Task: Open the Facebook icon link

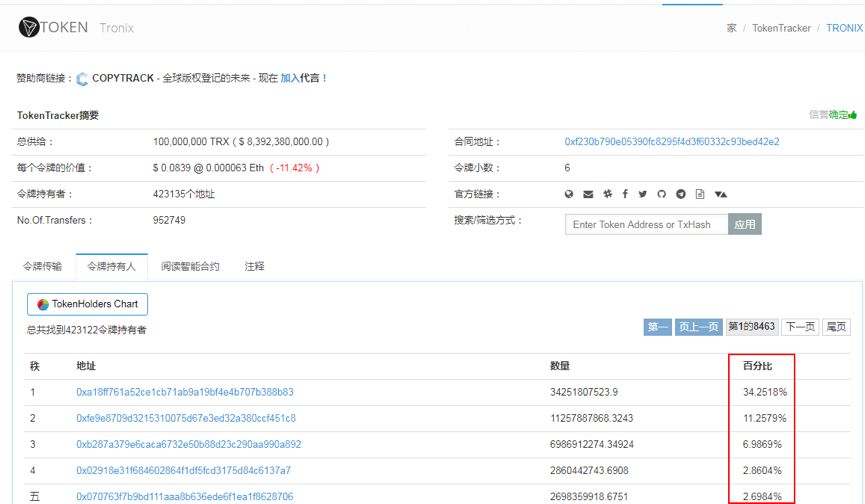Action: pos(625,194)
